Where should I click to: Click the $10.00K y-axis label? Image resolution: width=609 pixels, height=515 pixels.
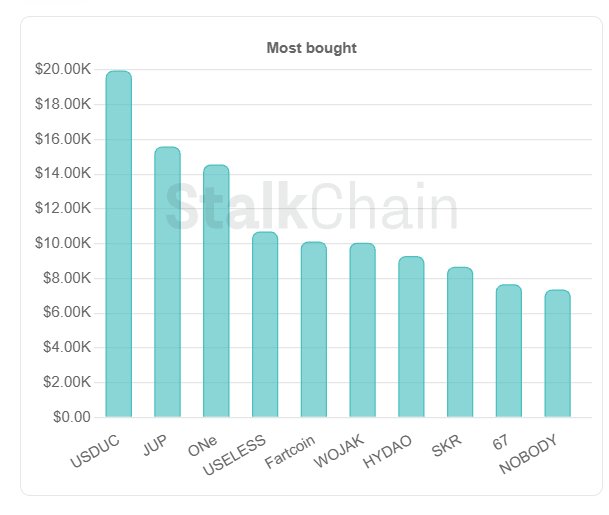point(63,243)
